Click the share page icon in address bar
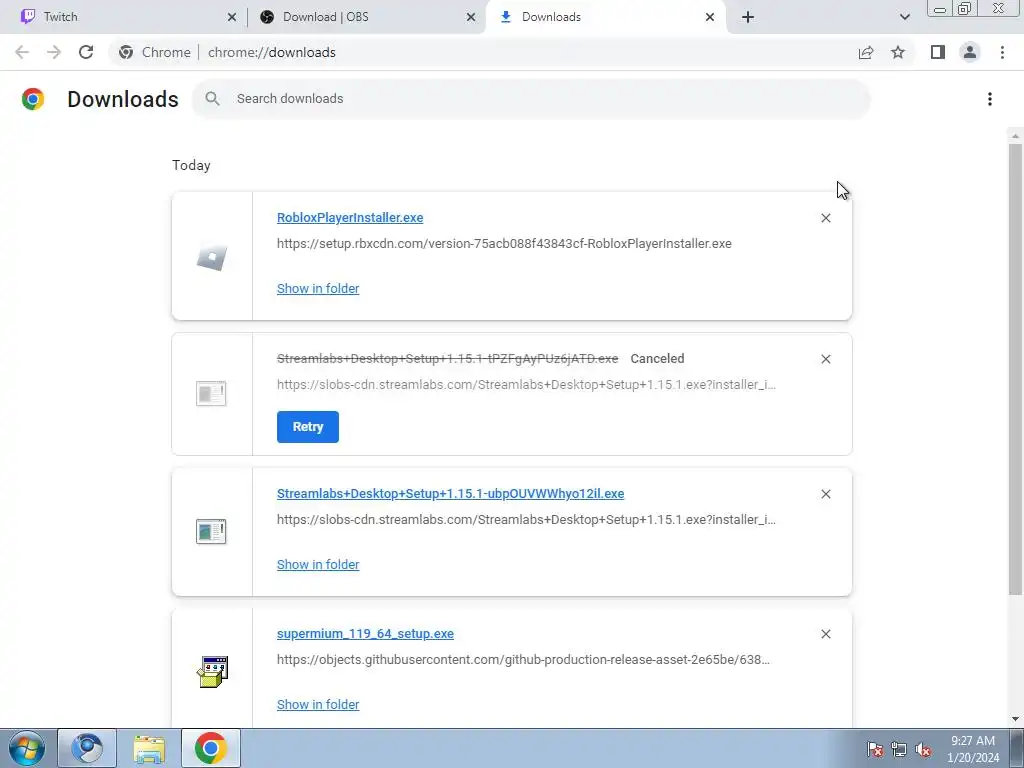Image resolution: width=1024 pixels, height=768 pixels. pyautogui.click(x=866, y=52)
